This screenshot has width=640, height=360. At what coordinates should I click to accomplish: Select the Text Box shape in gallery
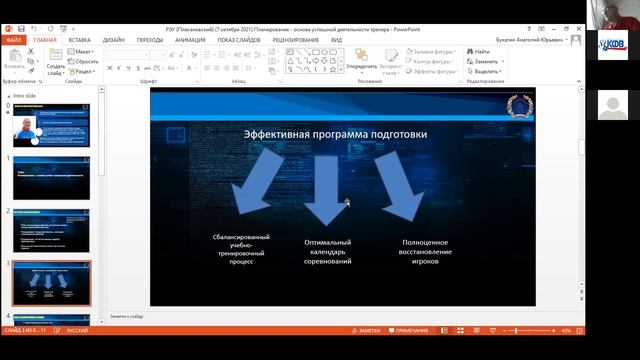pyautogui.click(x=290, y=52)
